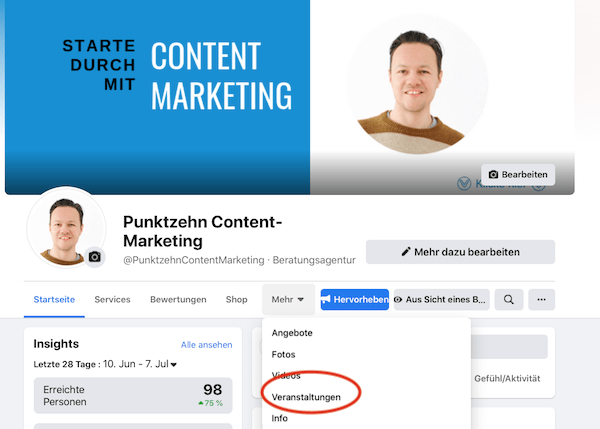Open the Erreichte Personen insights card
Image resolution: width=600 pixels, height=429 pixels.
[133, 395]
